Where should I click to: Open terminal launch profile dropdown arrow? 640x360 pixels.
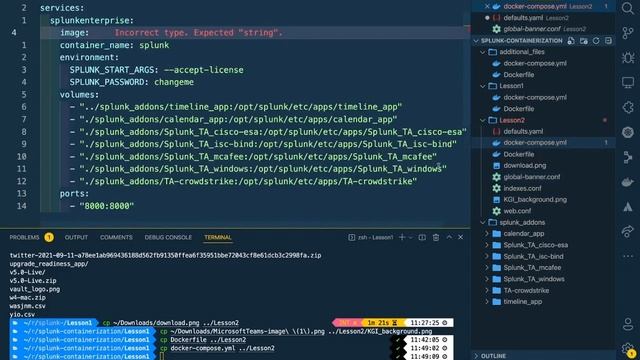click(x=411, y=237)
